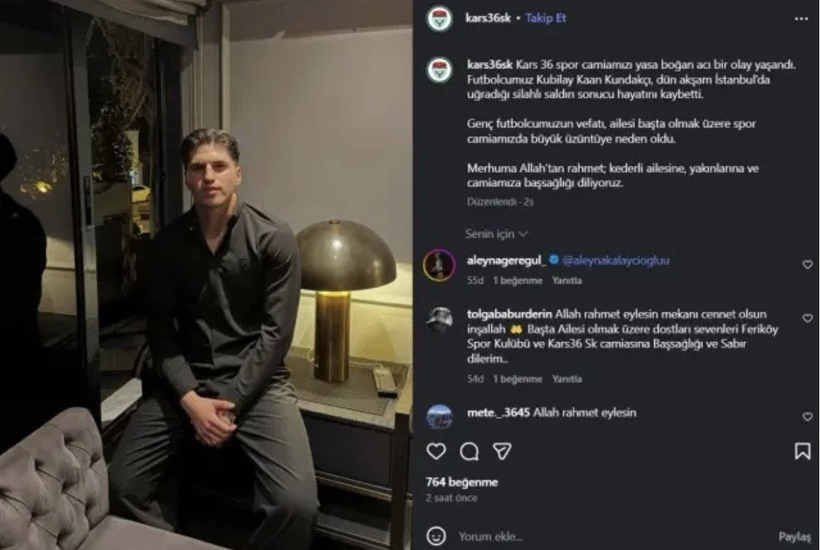The height and width of the screenshot is (550, 820).
Task: Open kars36sk profile picture in header
Action: click(x=439, y=18)
